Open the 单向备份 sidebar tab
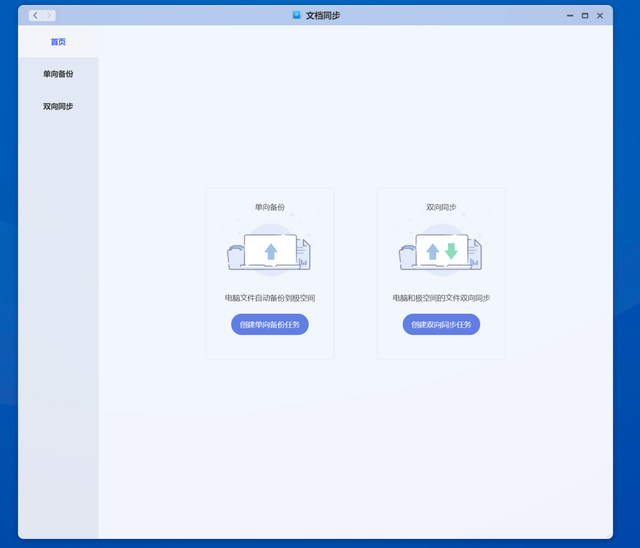Viewport: 640px width, 548px height. (58, 74)
